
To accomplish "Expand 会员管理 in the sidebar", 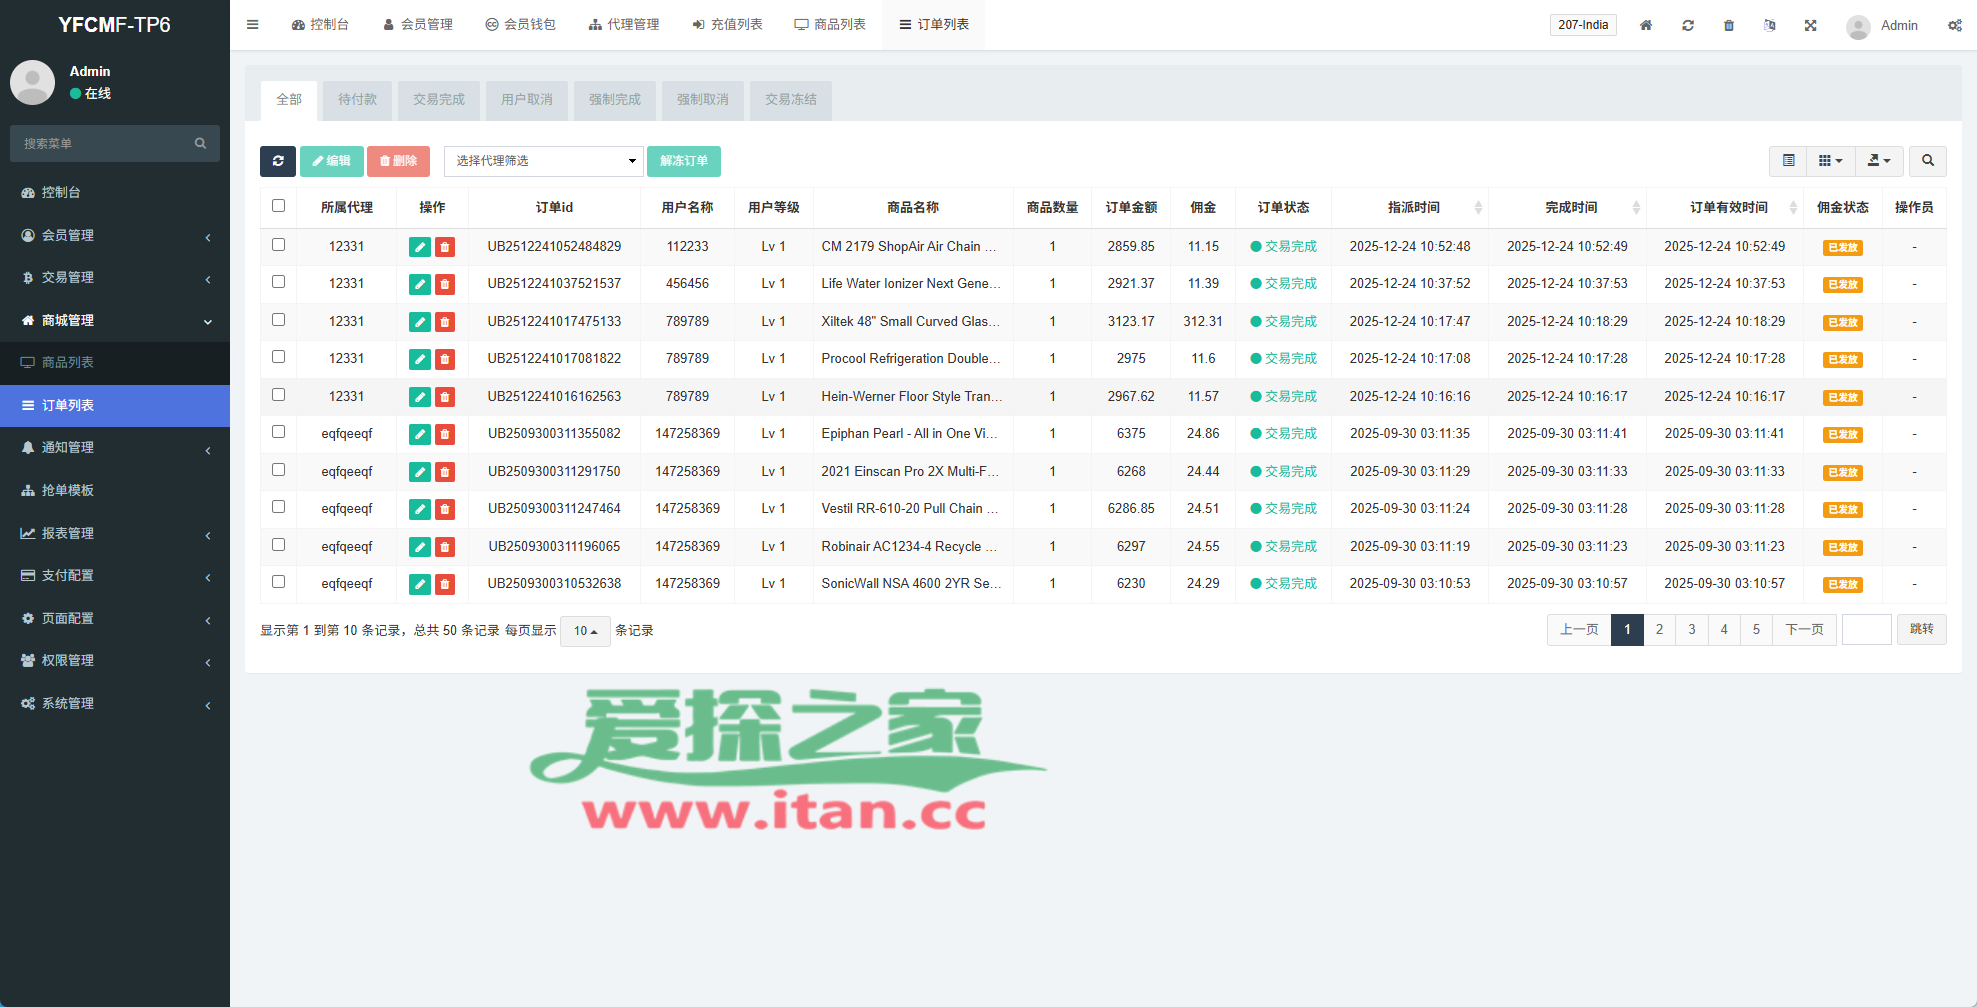I will tap(115, 235).
